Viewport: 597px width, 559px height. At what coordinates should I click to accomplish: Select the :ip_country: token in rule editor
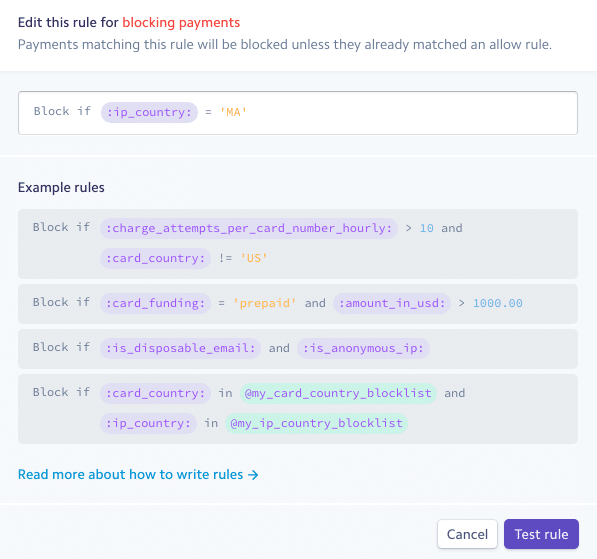tap(149, 112)
